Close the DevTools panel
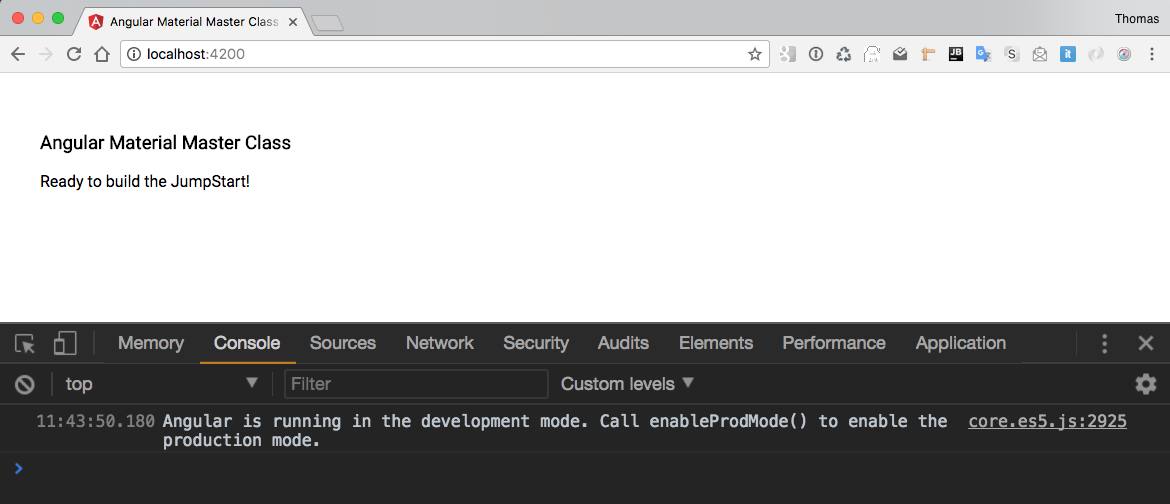Viewport: 1170px width, 504px height. click(x=1145, y=343)
